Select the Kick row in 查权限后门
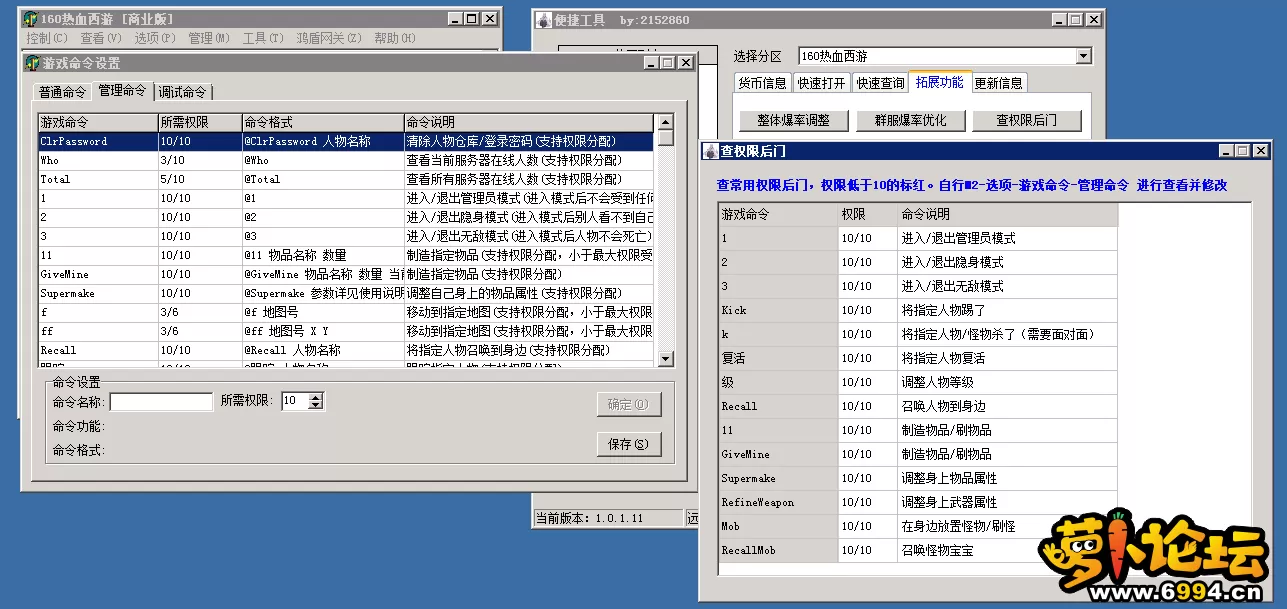Image resolution: width=1287 pixels, height=609 pixels. tap(918, 310)
